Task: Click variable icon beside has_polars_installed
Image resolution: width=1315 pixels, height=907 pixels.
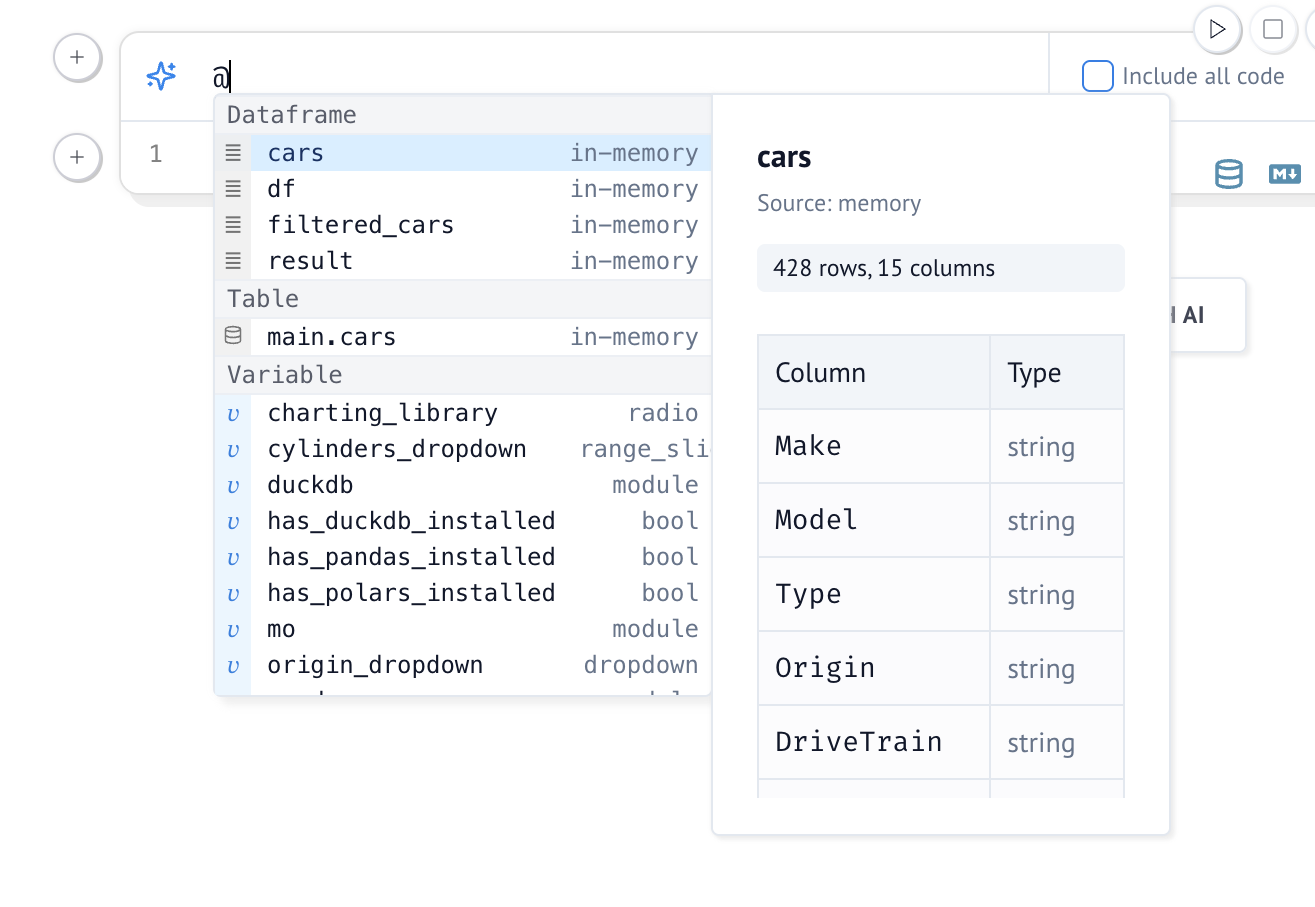Action: click(233, 593)
